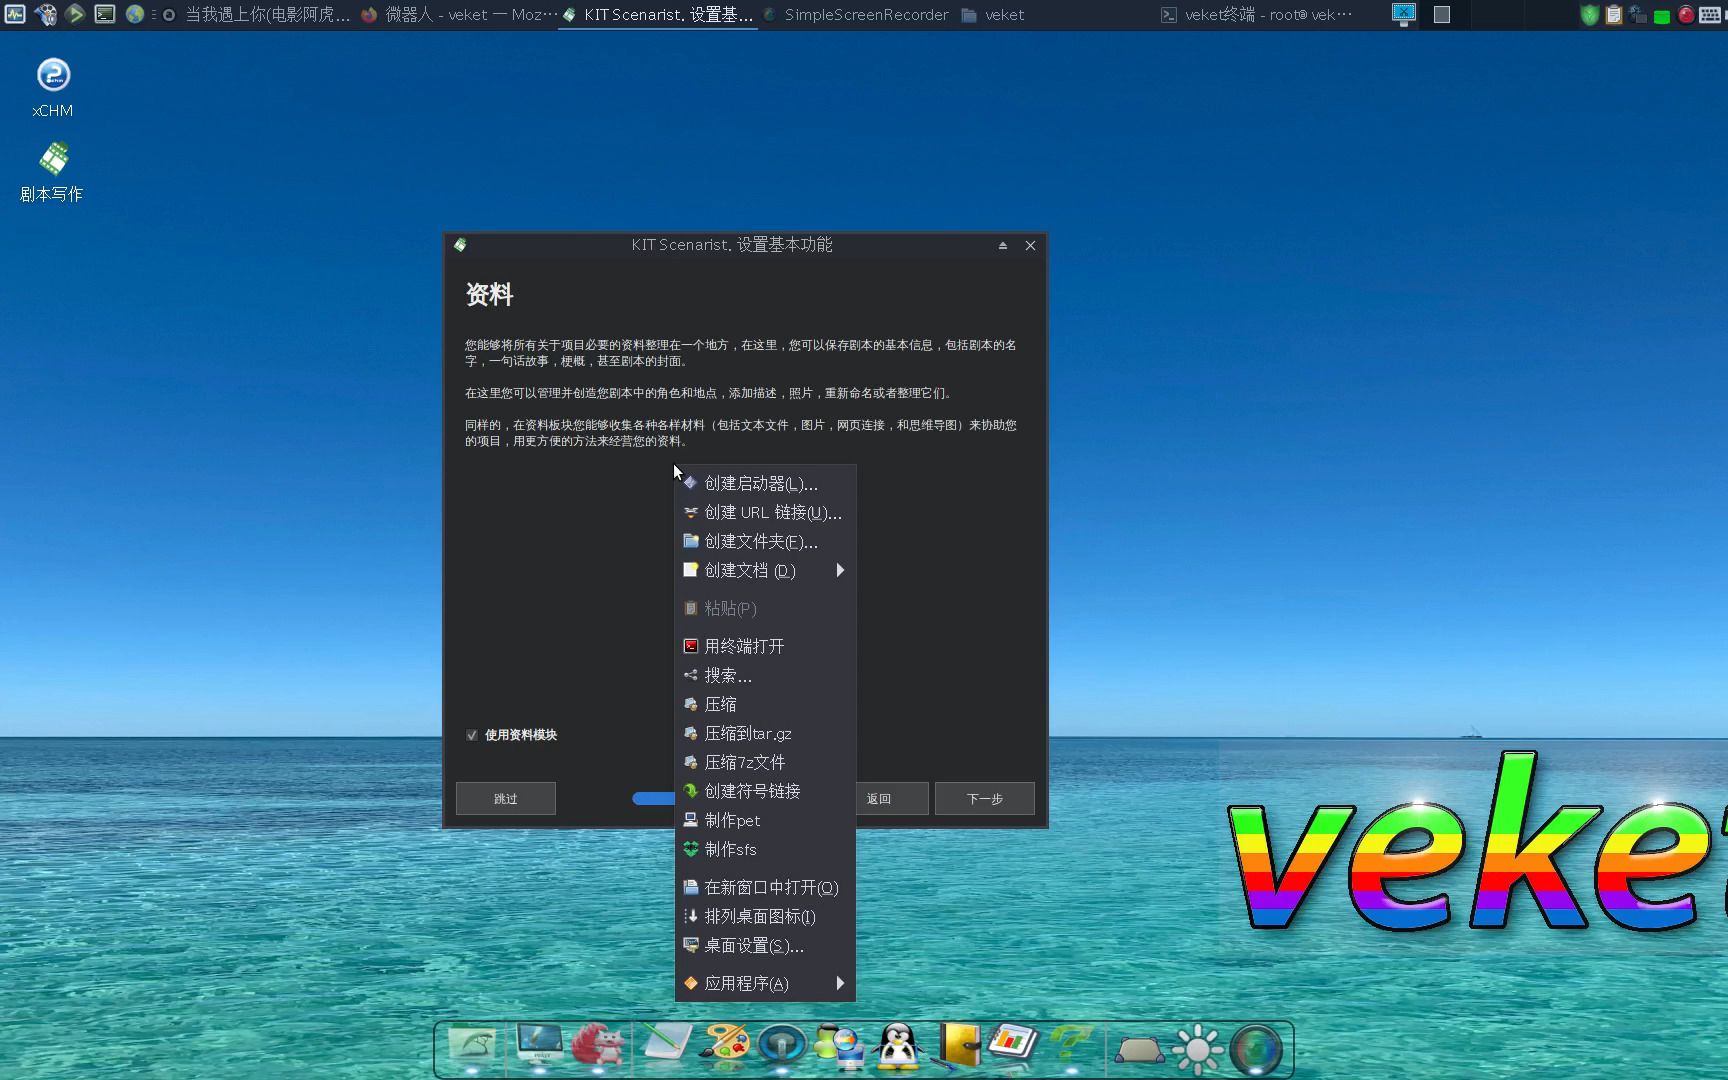Screen dimensions: 1728x1080
Task: Open the keyboard layout tray icon
Action: tap(1710, 15)
